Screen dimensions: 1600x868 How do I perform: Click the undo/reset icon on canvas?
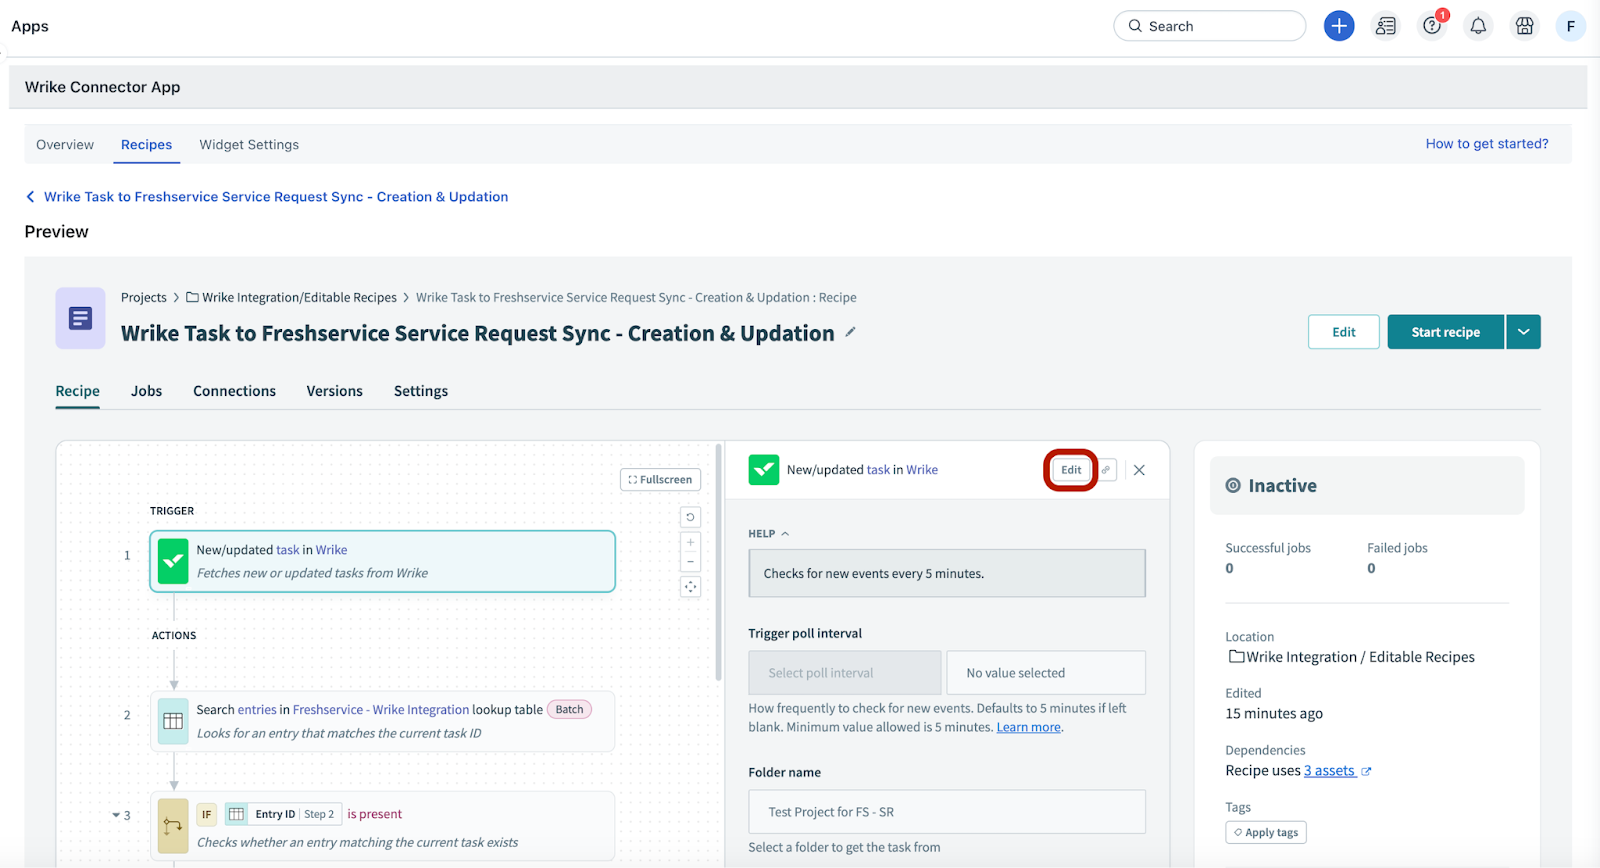pyautogui.click(x=690, y=517)
